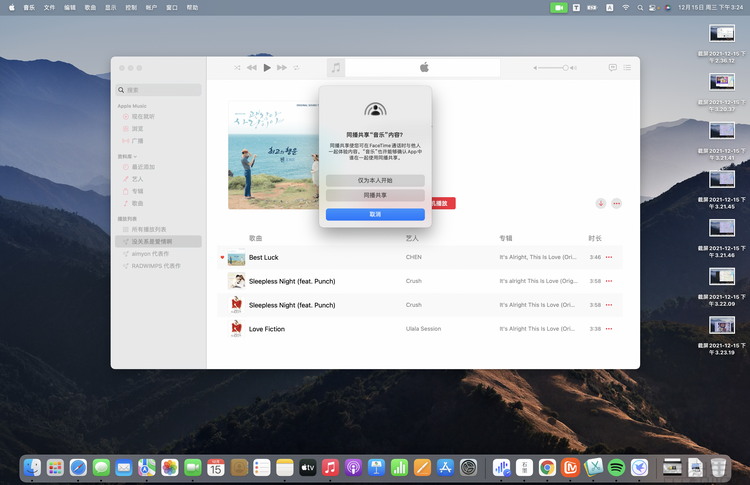Open Apple TV from the Dock
This screenshot has width=750, height=485.
pos(308,467)
